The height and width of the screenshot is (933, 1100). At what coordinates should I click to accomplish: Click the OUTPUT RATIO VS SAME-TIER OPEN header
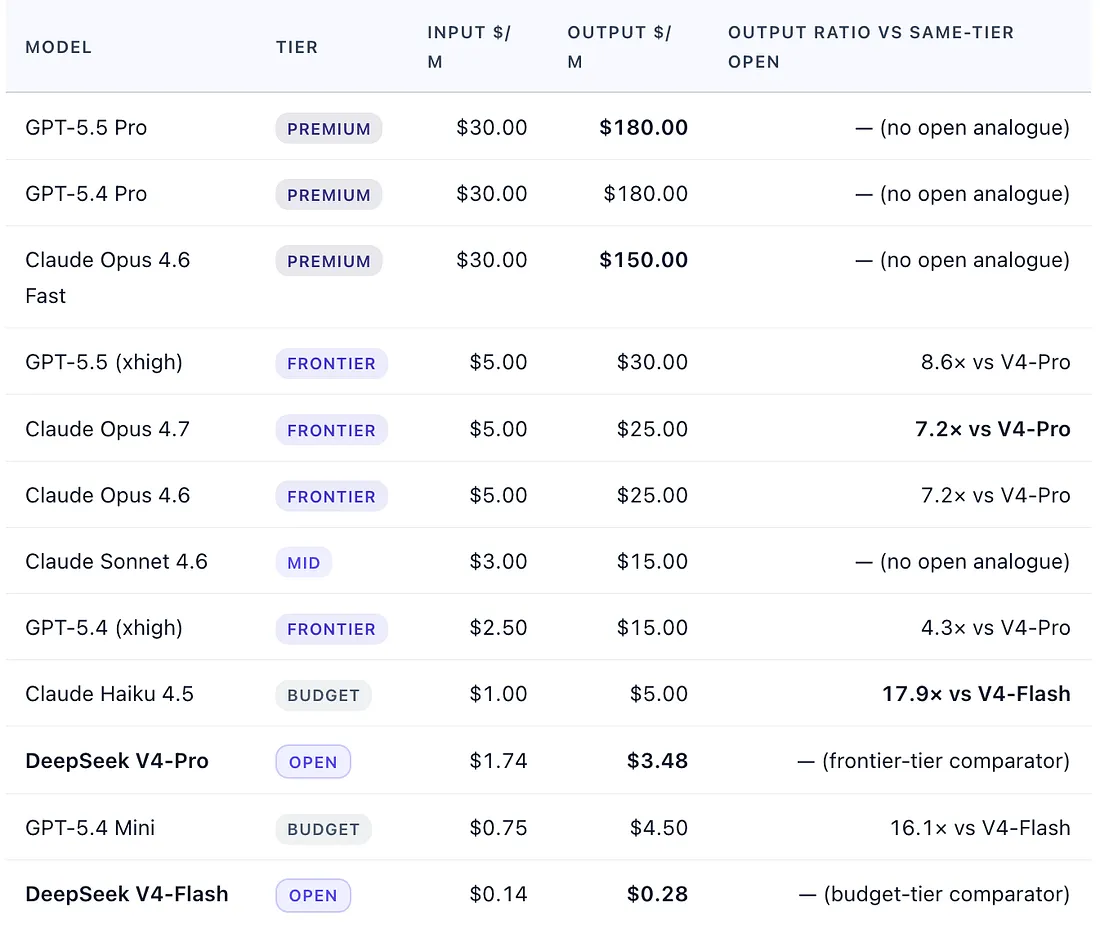[871, 47]
